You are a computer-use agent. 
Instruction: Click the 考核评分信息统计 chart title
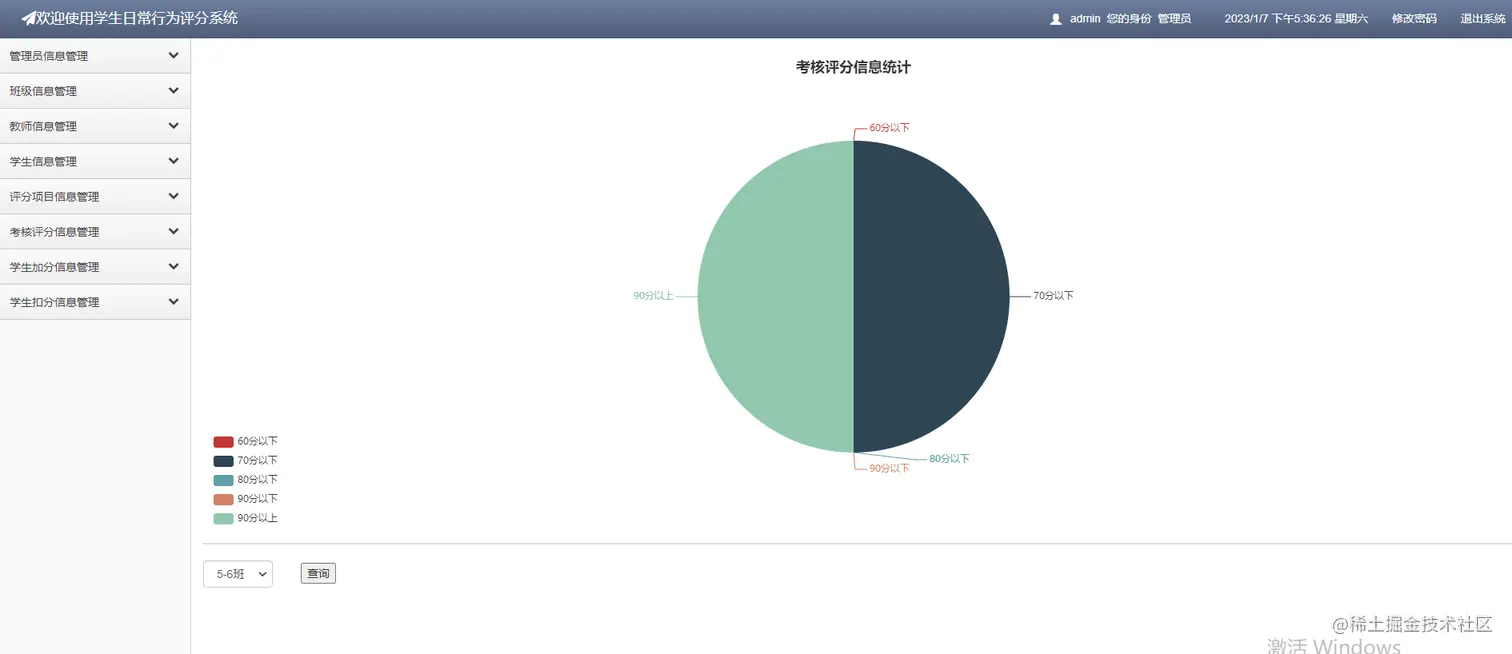tap(853, 67)
